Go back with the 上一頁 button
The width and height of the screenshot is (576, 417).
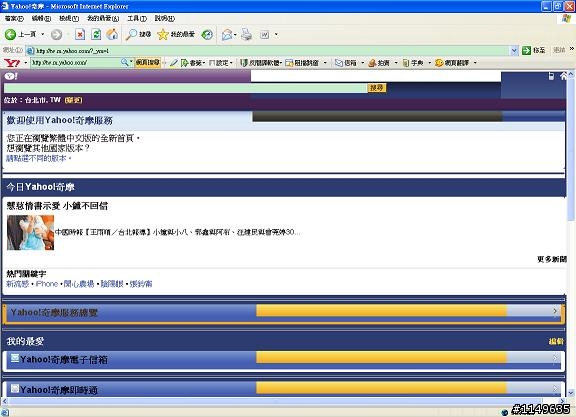(x=20, y=35)
